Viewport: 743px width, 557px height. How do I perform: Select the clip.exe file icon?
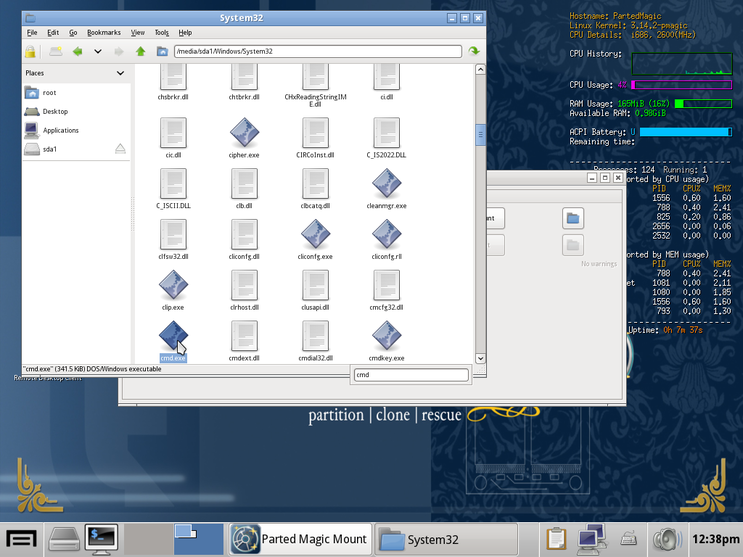(x=173, y=285)
